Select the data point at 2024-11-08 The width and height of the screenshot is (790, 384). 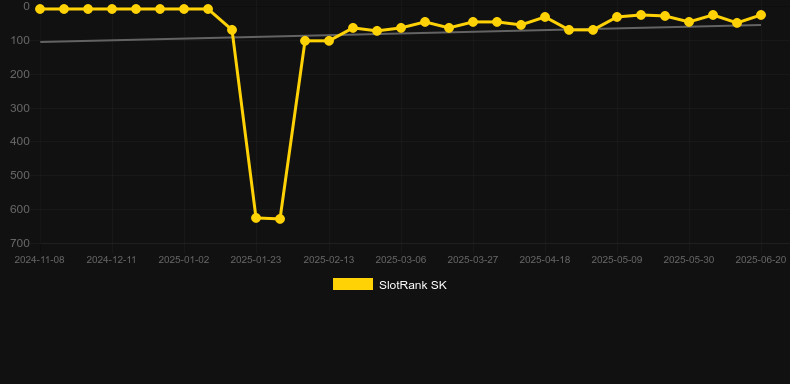tap(40, 9)
